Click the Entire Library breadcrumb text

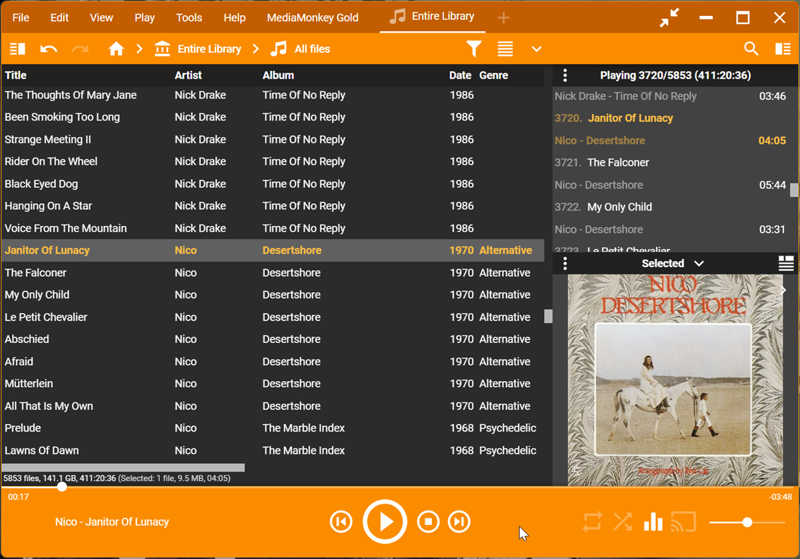(x=209, y=49)
